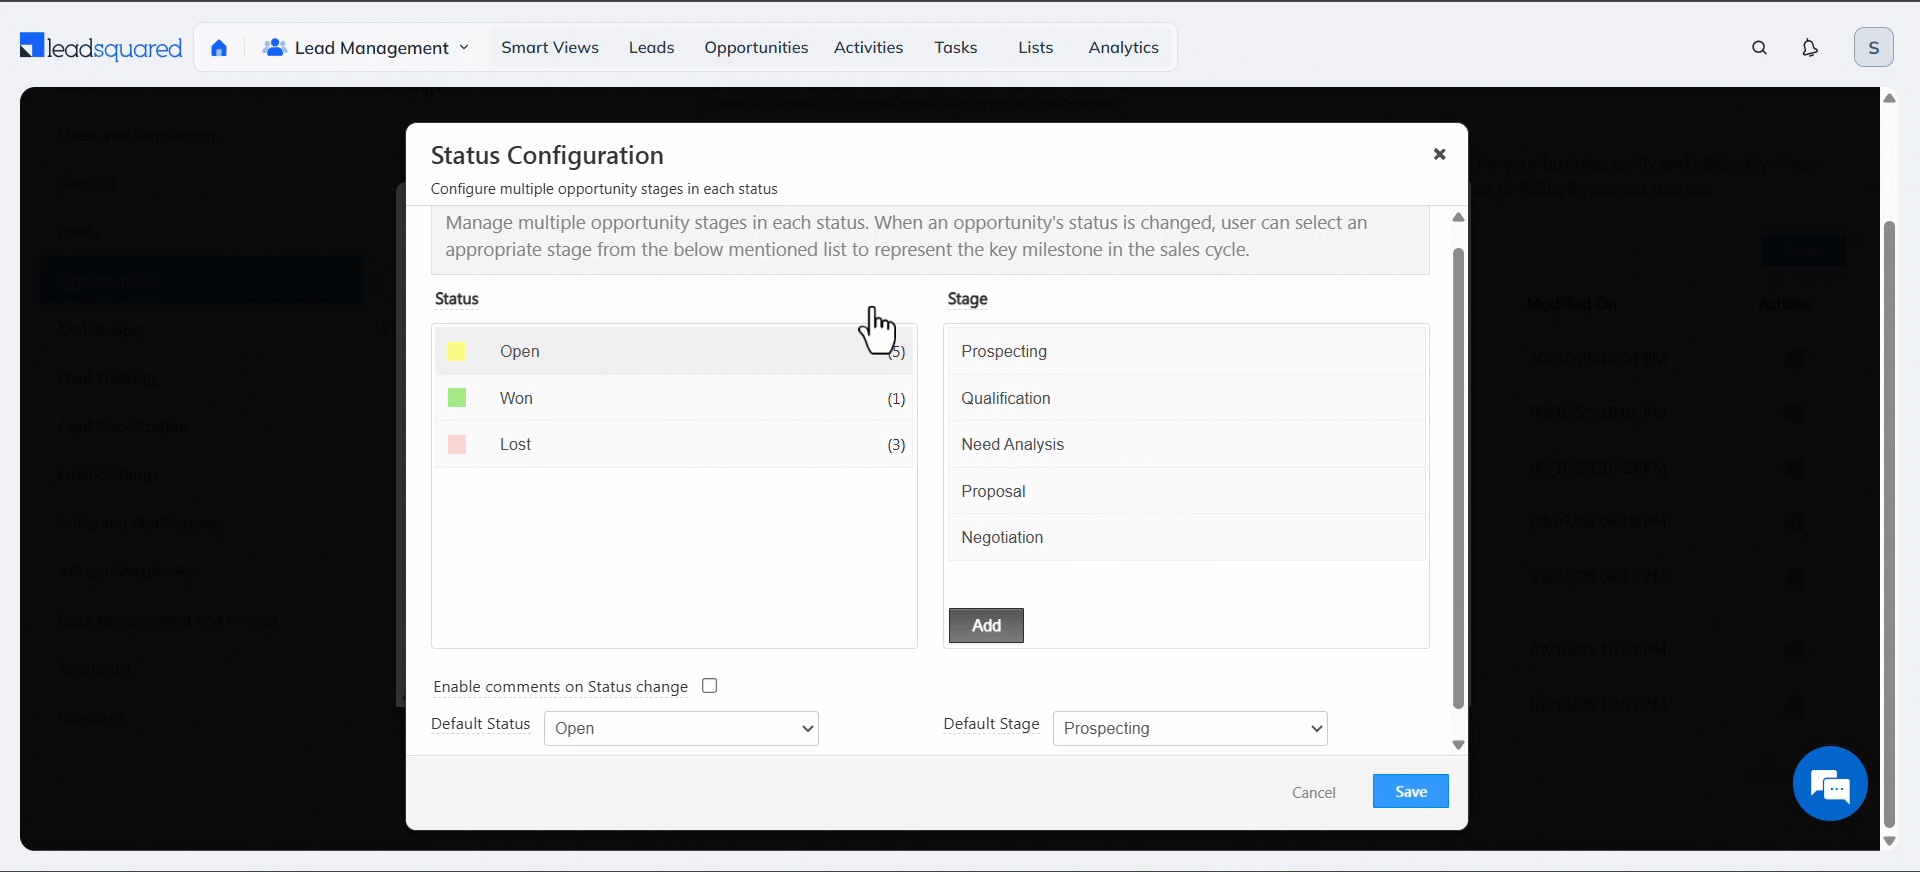
Task: Click the yellow Open status color swatch
Action: tap(457, 352)
